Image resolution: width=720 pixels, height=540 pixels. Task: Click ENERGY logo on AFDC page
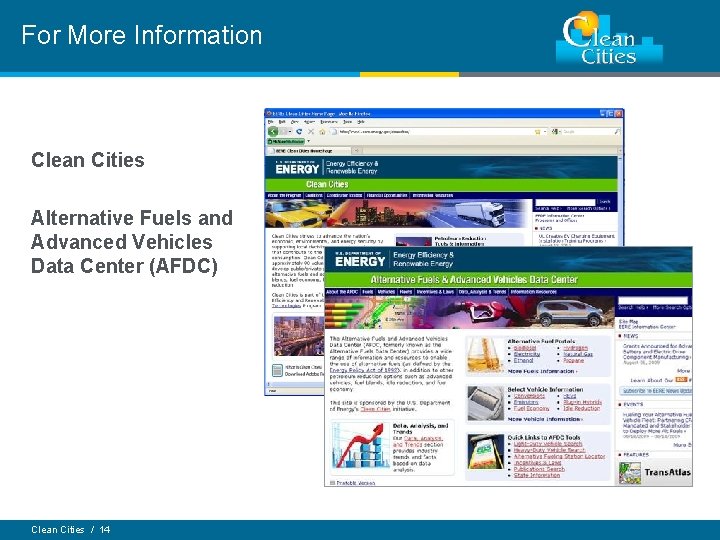click(360, 260)
